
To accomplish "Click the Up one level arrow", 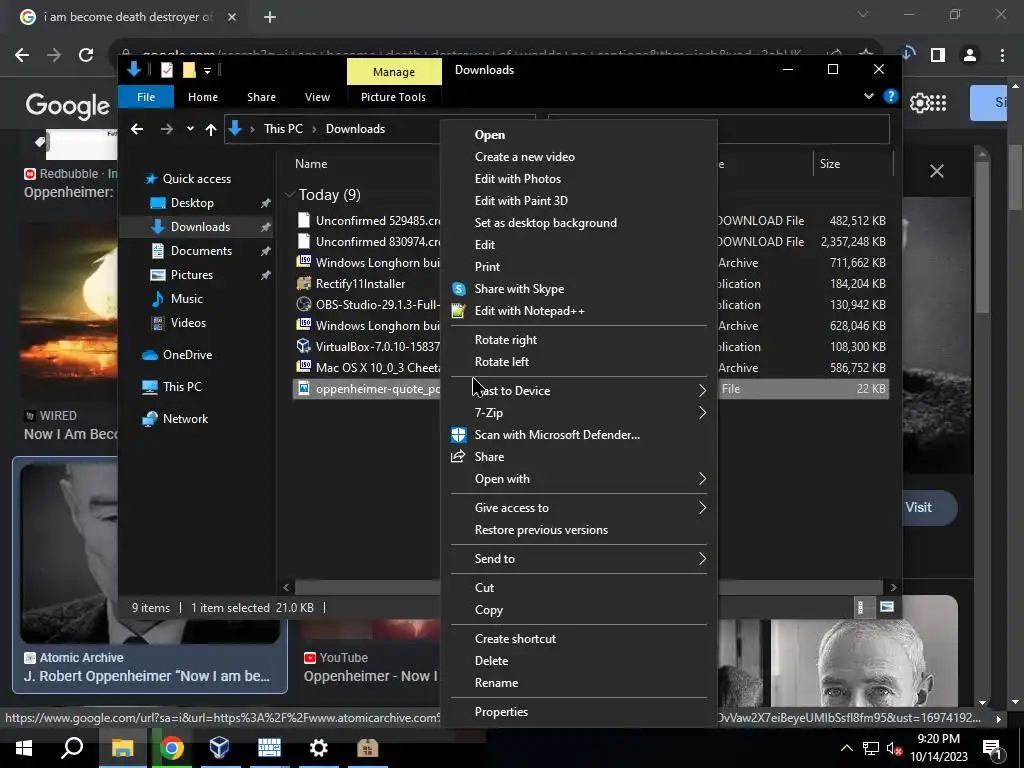I will [x=210, y=129].
